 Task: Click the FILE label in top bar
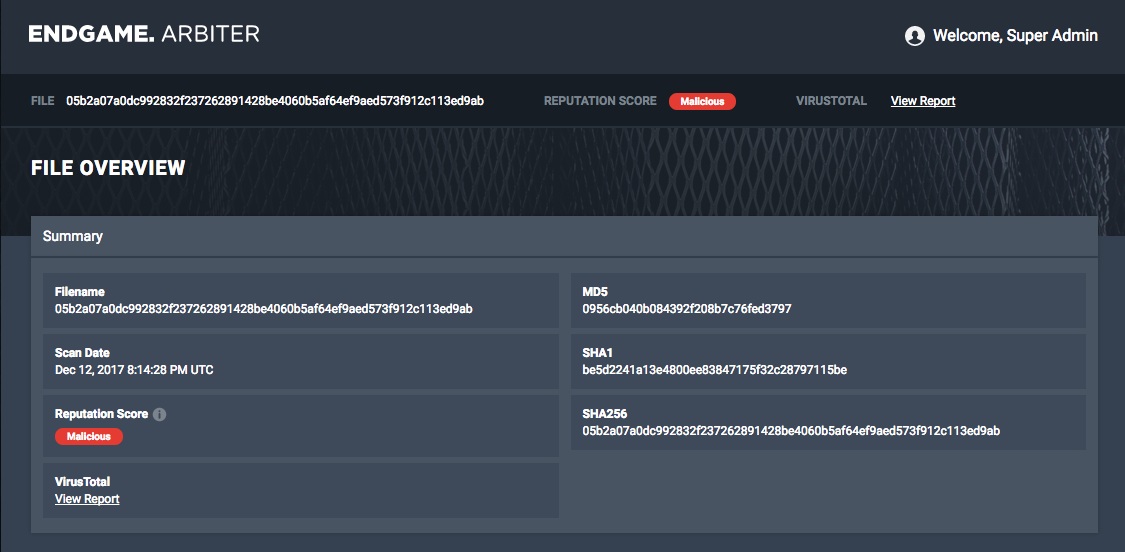pyautogui.click(x=42, y=101)
